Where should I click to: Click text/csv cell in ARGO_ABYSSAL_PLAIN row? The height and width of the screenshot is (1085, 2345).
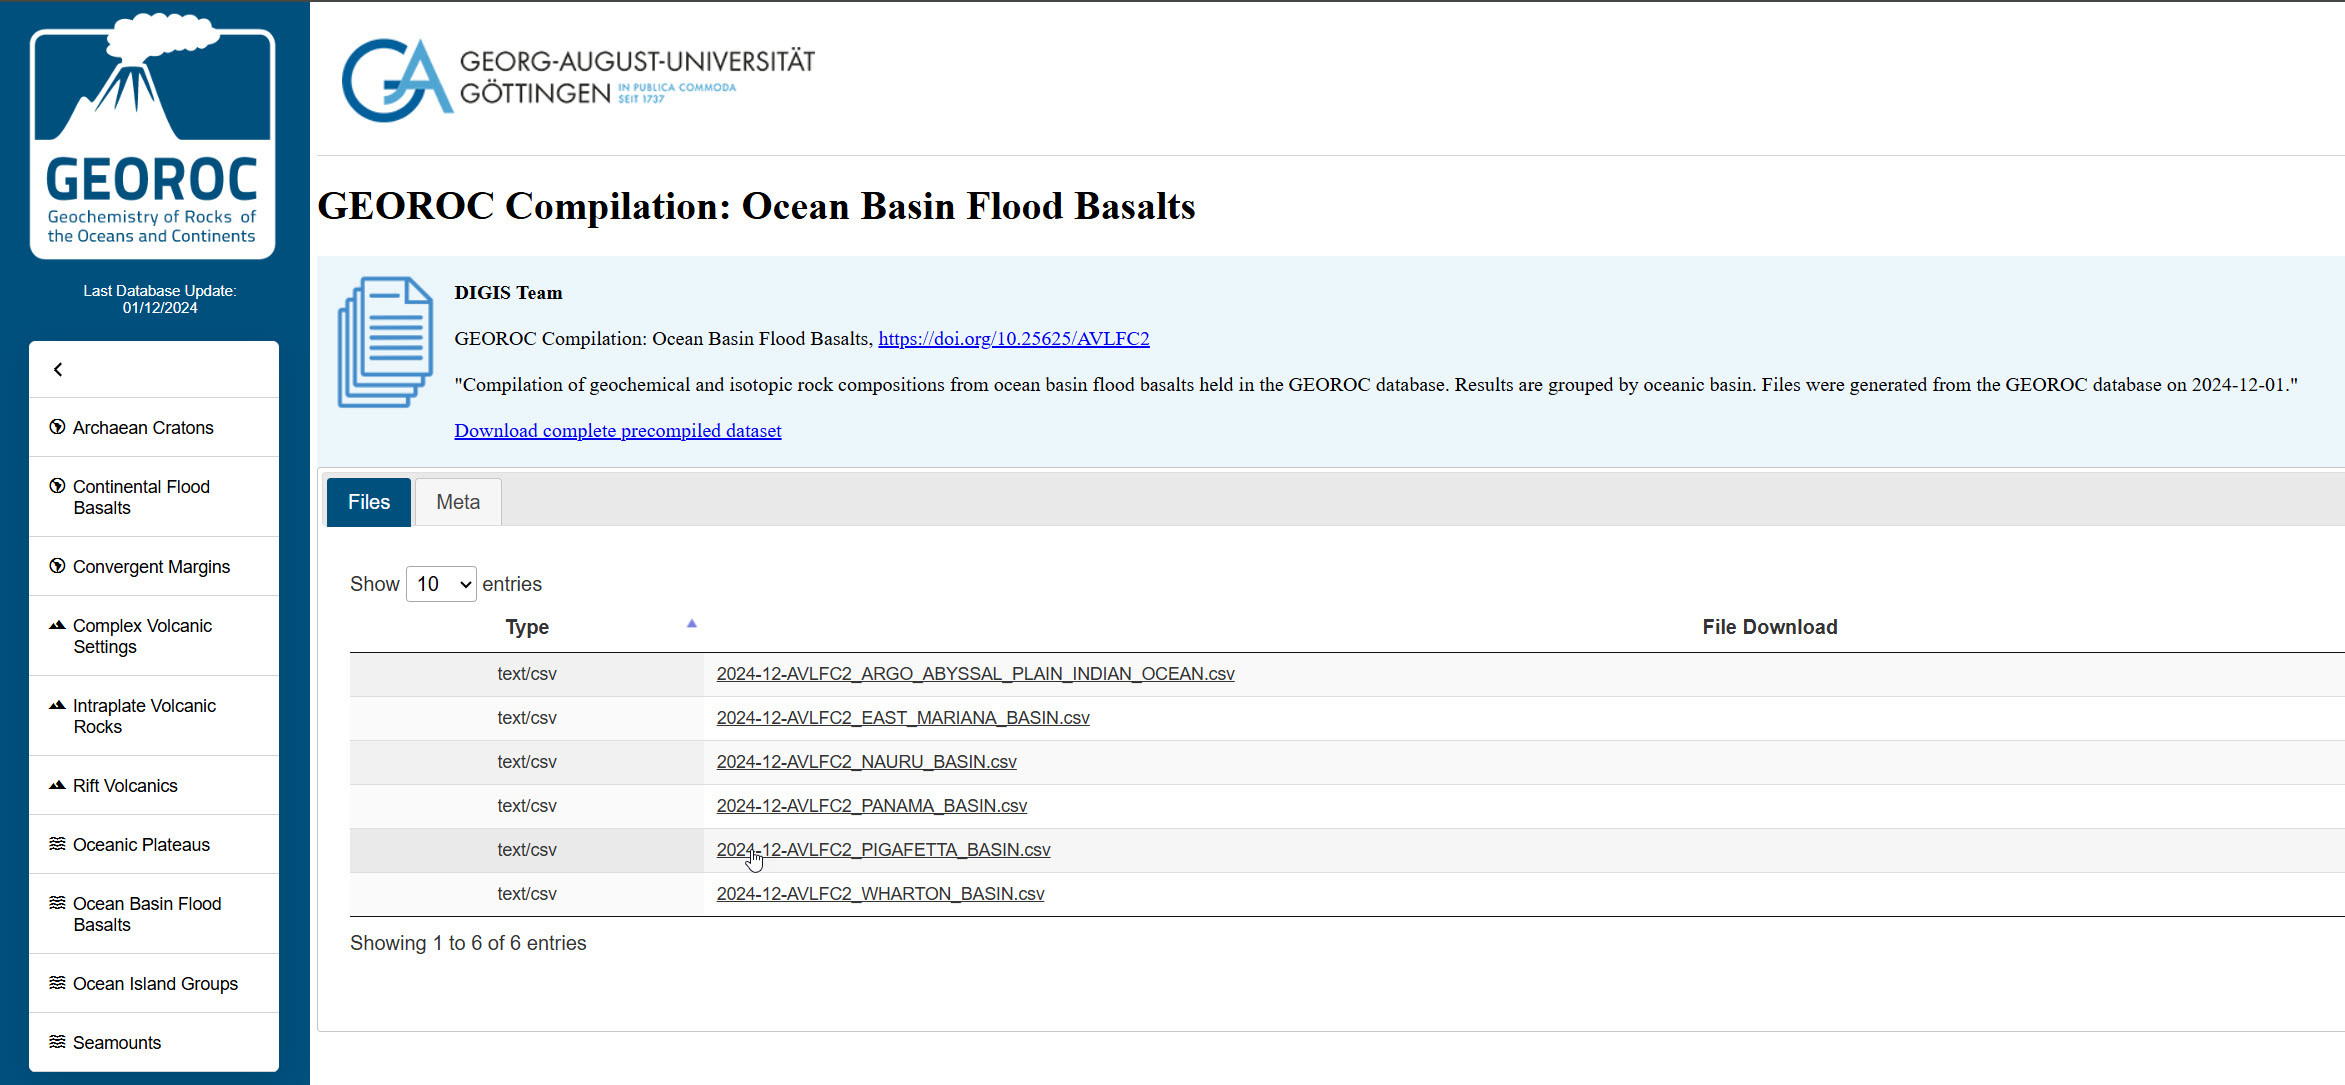tap(527, 674)
